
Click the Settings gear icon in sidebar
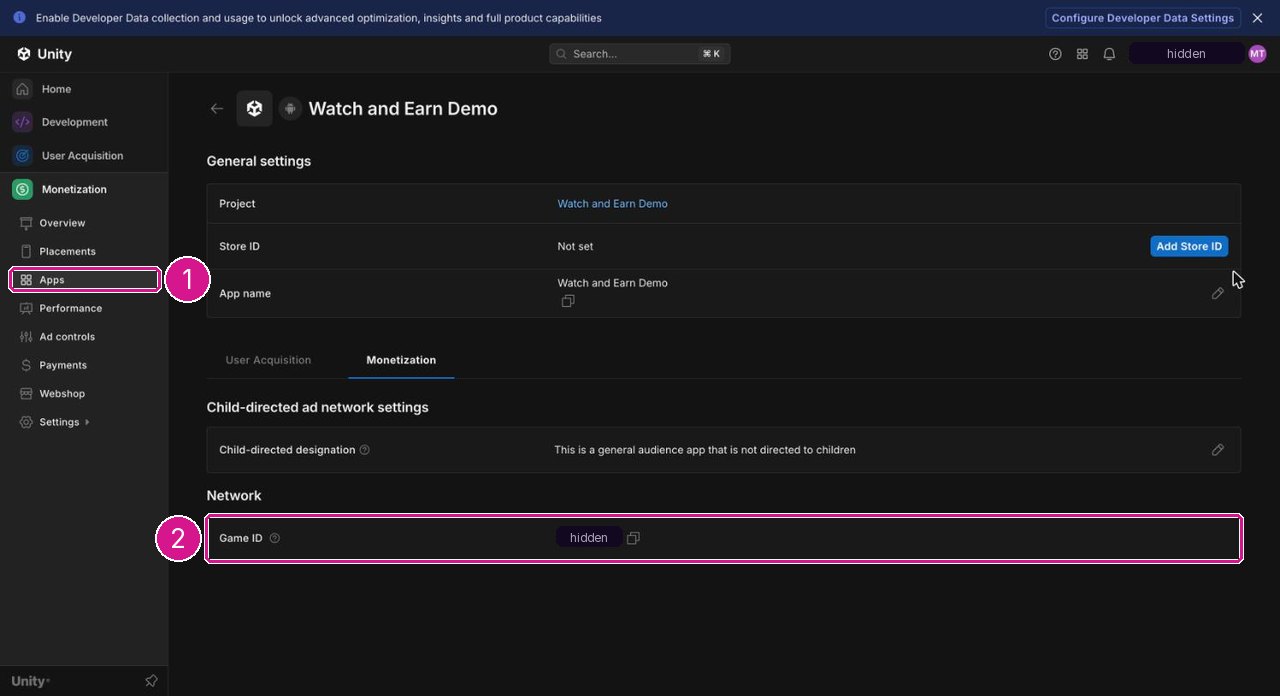tap(26, 422)
